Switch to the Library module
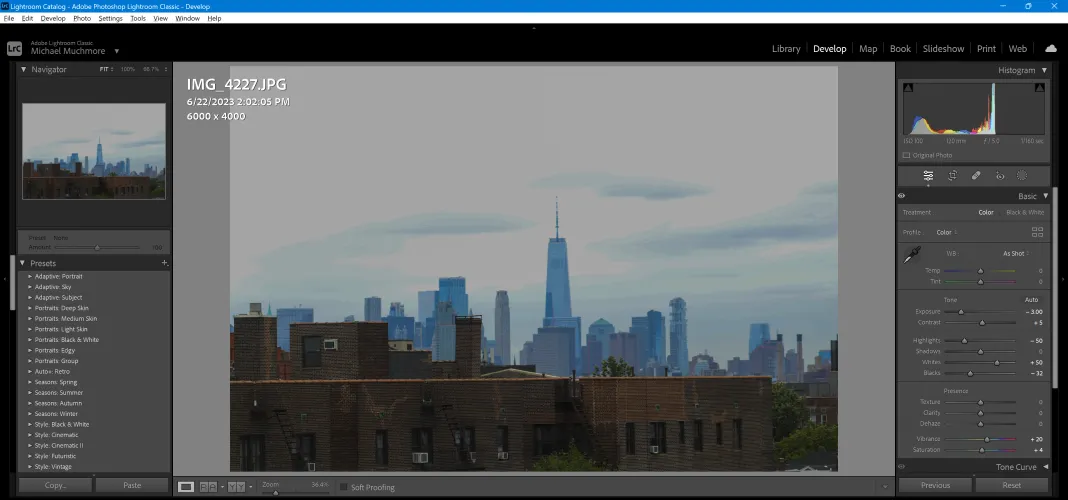1068x500 pixels. 785,48
